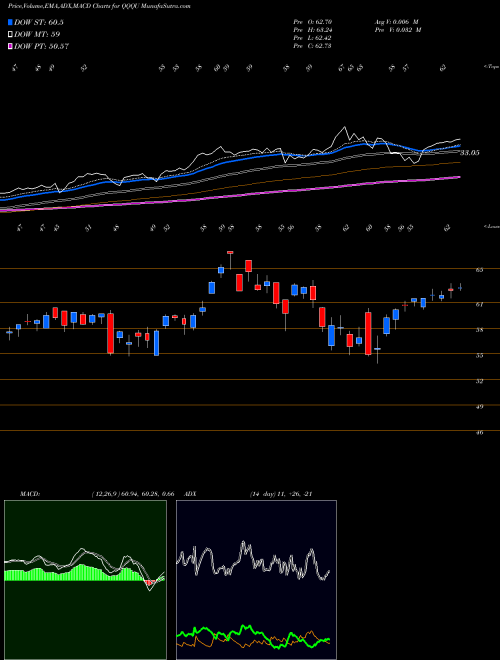The width and height of the screenshot is (500, 660).
Task: Click the 'Pre C: 62.73' value
Action: [312, 46]
